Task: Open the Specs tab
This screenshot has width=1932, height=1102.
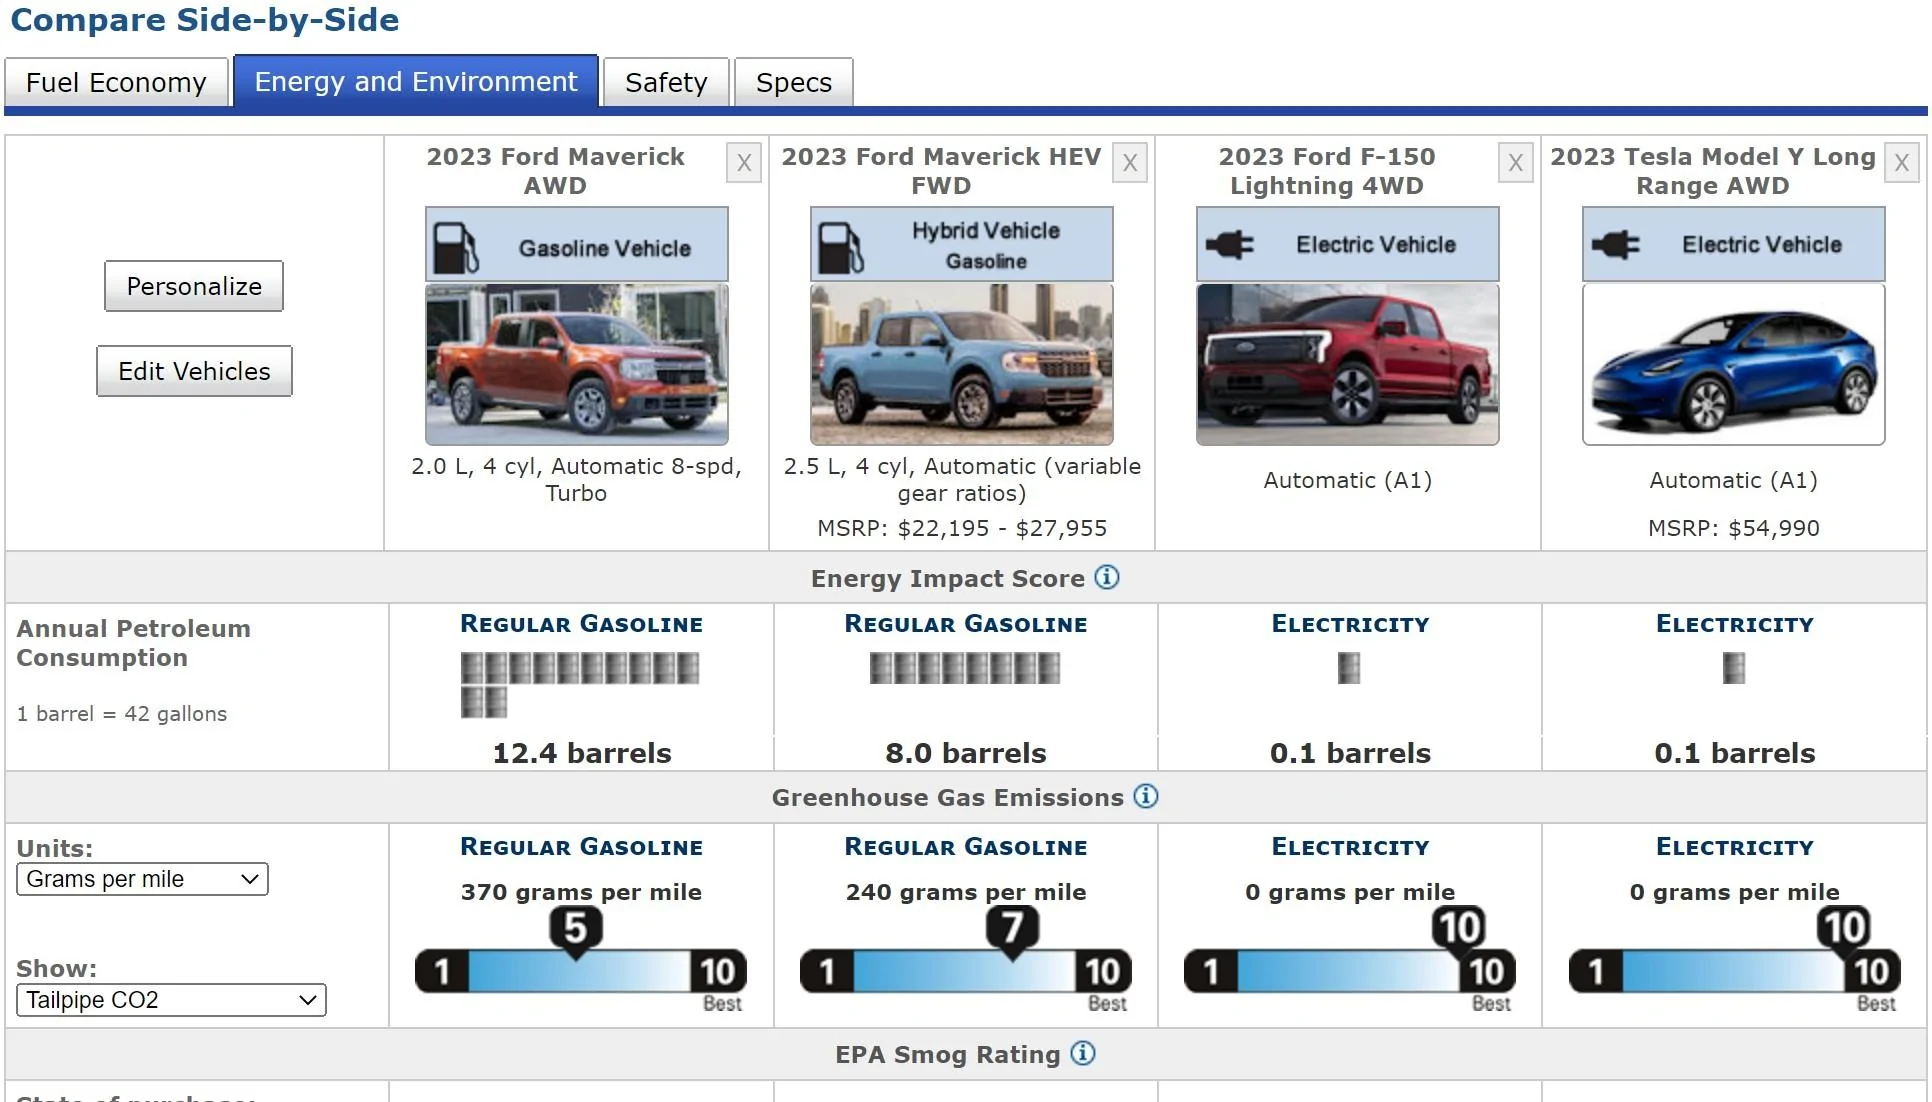Action: [x=794, y=82]
